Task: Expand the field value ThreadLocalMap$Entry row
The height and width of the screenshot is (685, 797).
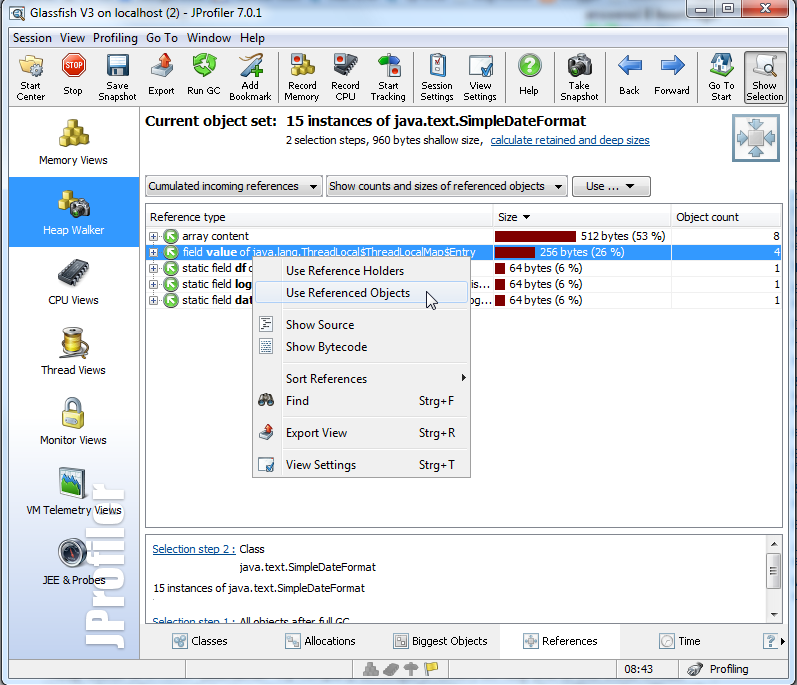Action: [154, 252]
